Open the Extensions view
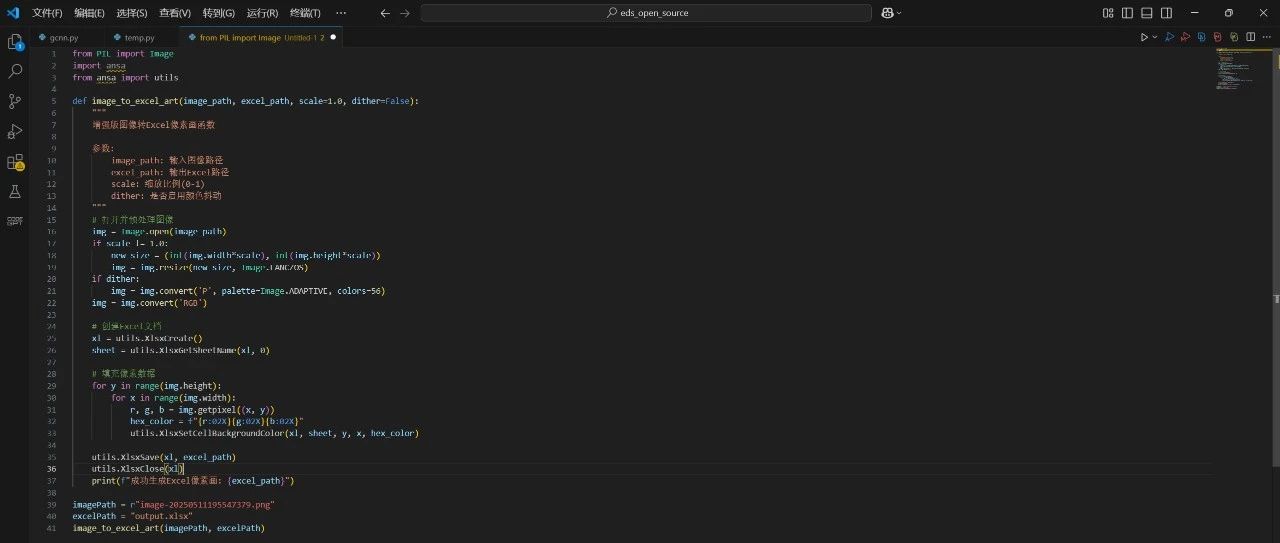The height and width of the screenshot is (543, 1280). pos(15,161)
